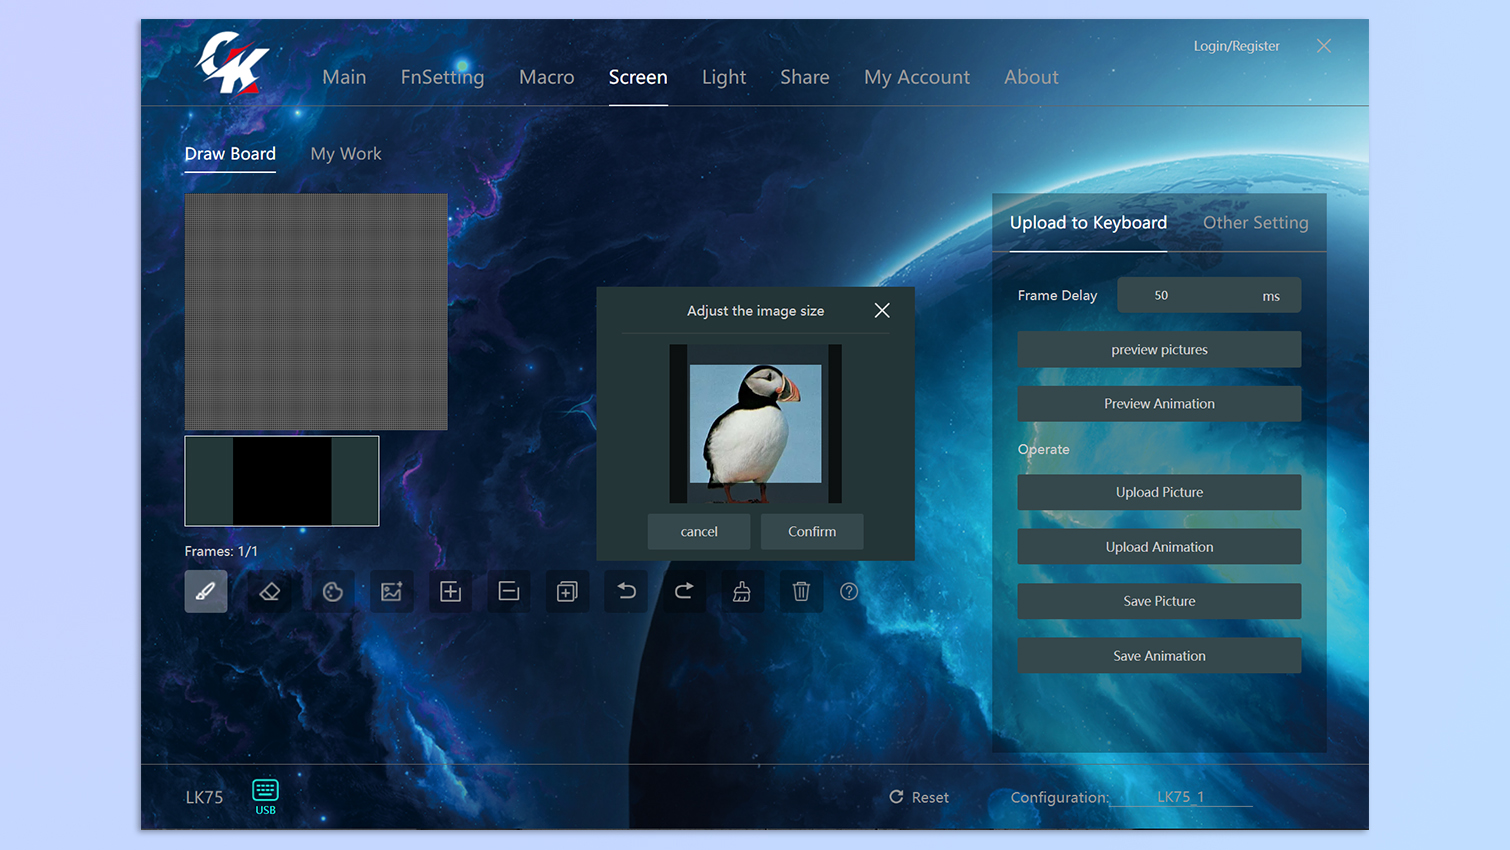The height and width of the screenshot is (850, 1510).
Task: Clear the canvas with broom icon
Action: pos(742,592)
